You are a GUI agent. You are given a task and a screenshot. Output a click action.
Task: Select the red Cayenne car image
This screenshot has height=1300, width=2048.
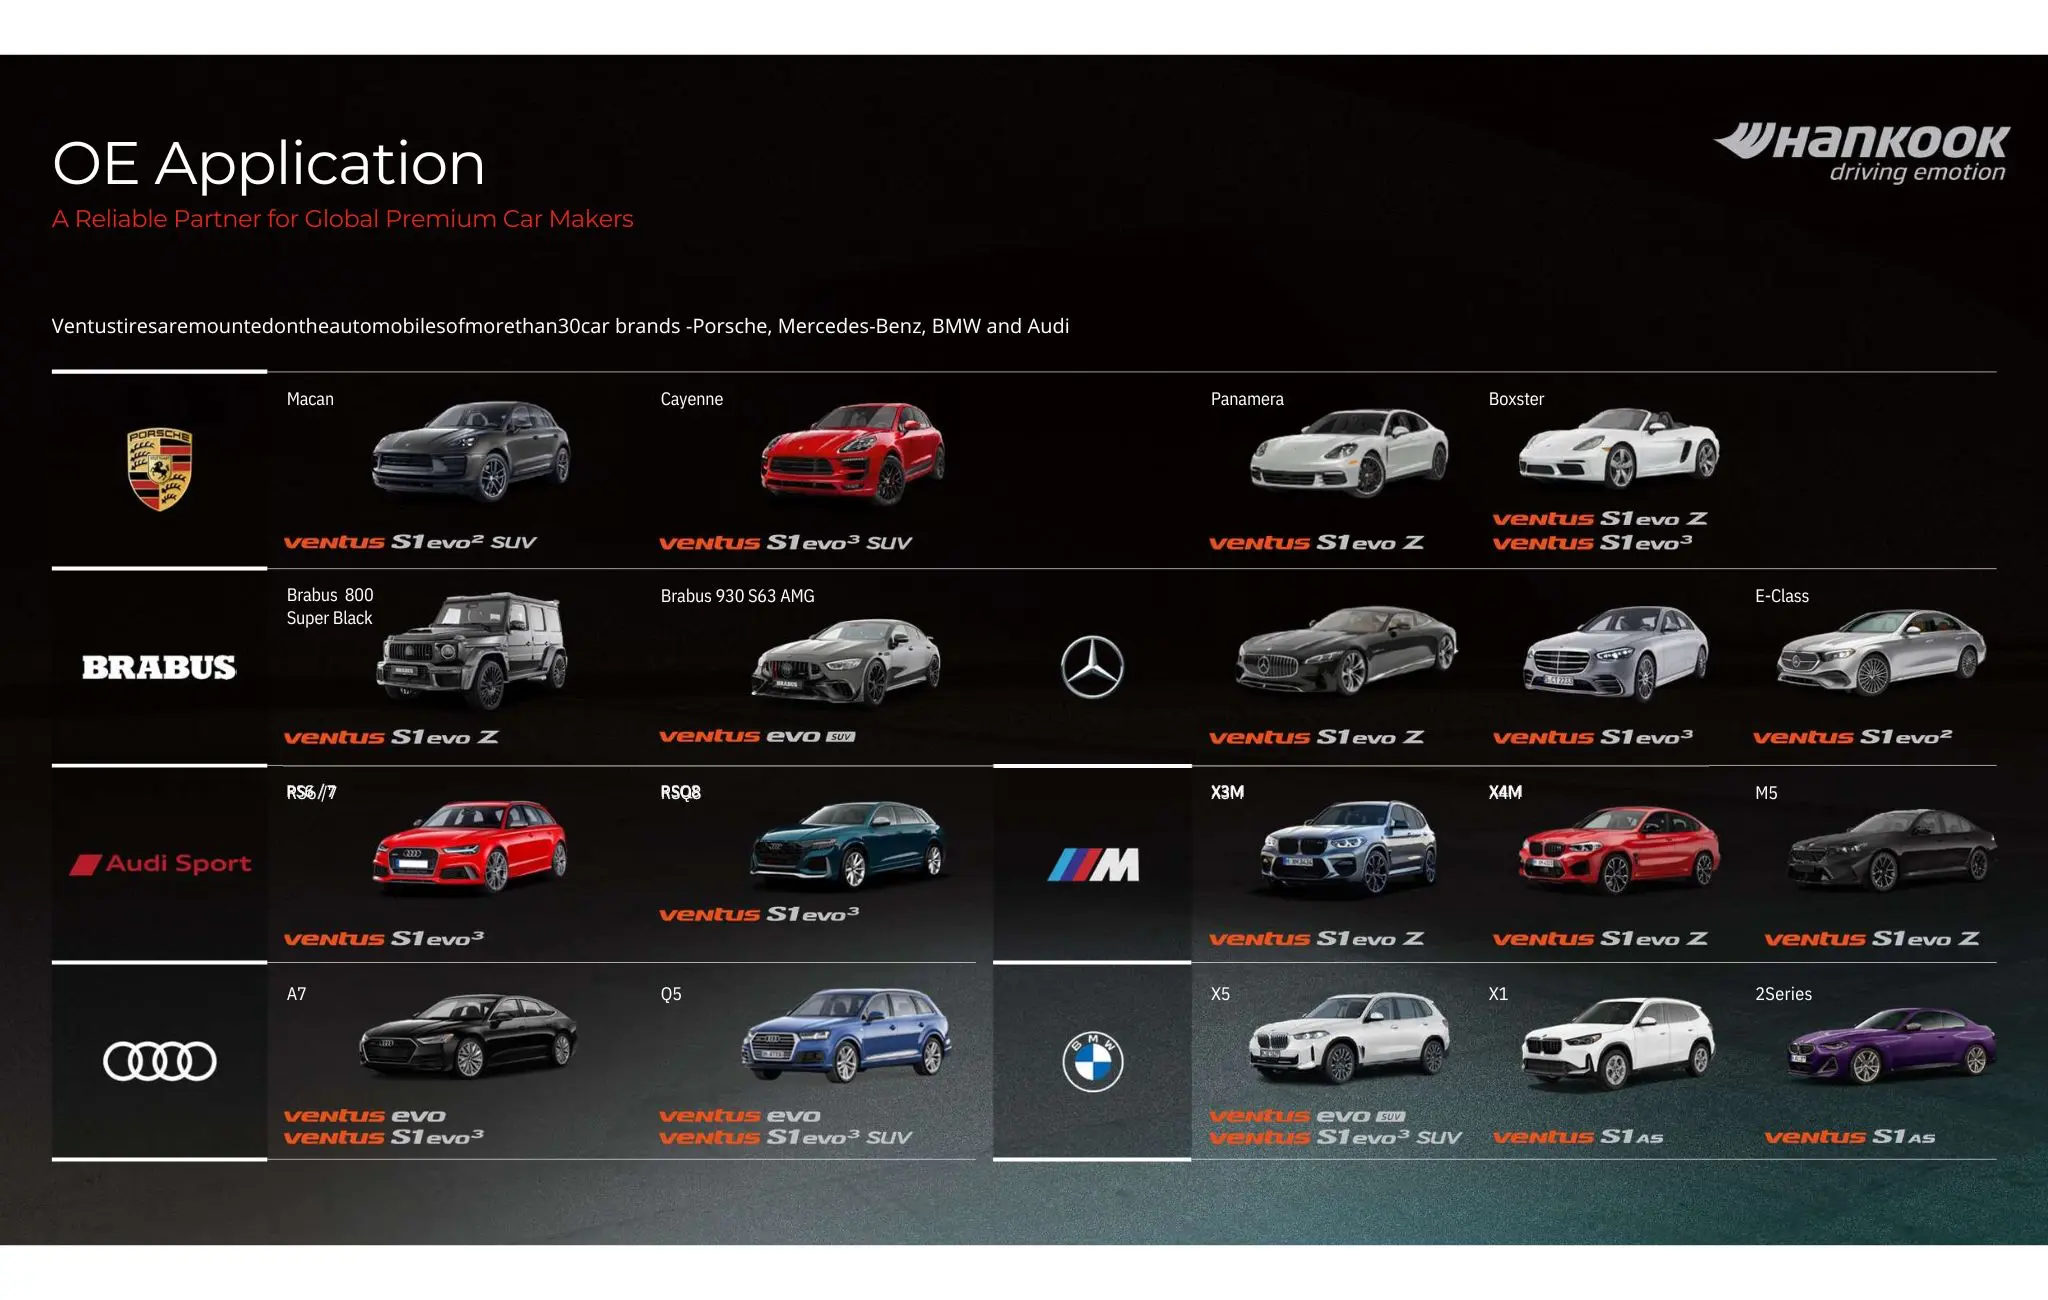pos(852,452)
